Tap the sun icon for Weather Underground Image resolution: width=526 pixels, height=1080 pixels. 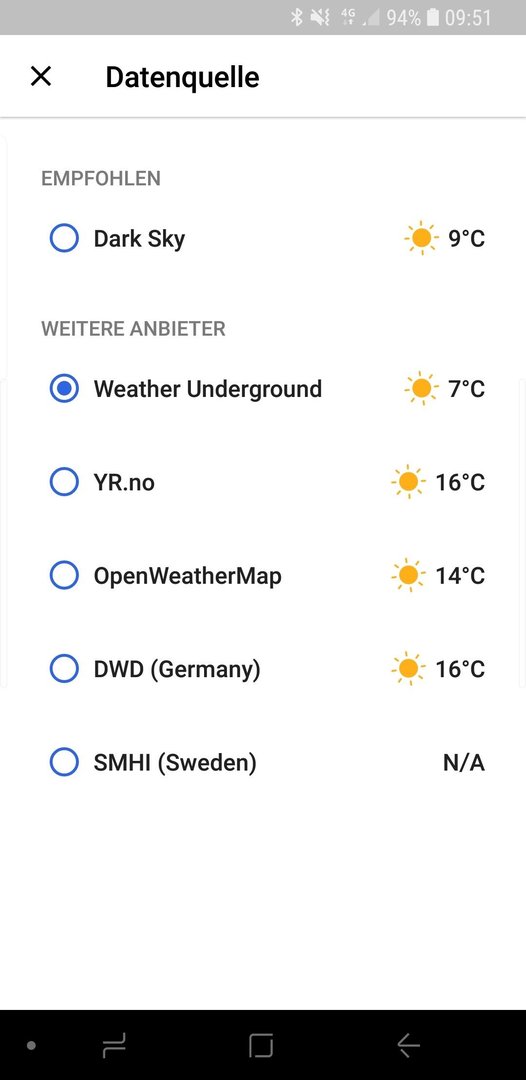(x=421, y=388)
